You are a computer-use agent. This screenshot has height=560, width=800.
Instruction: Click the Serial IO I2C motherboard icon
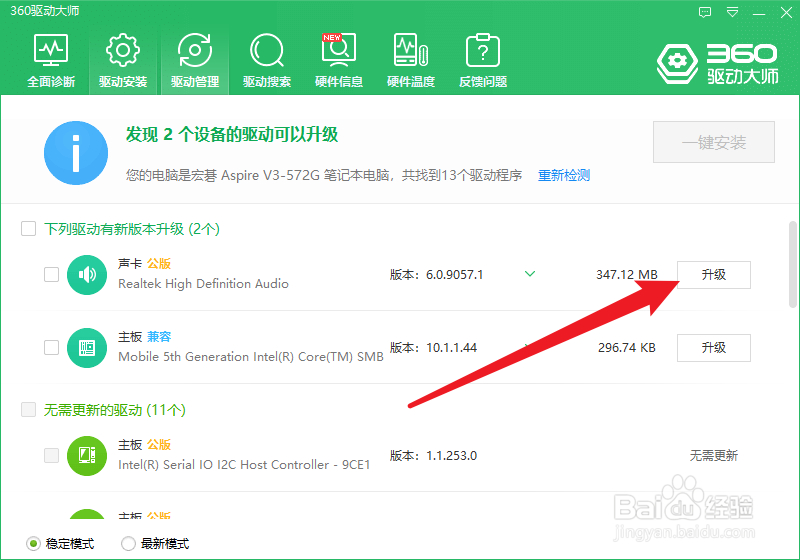coord(87,456)
